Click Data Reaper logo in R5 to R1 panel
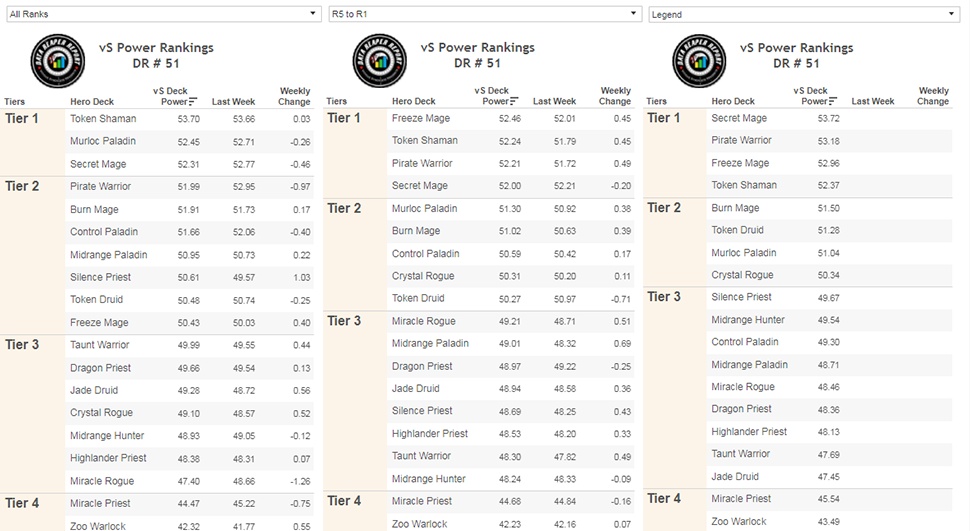This screenshot has height=531, width=970. point(380,61)
